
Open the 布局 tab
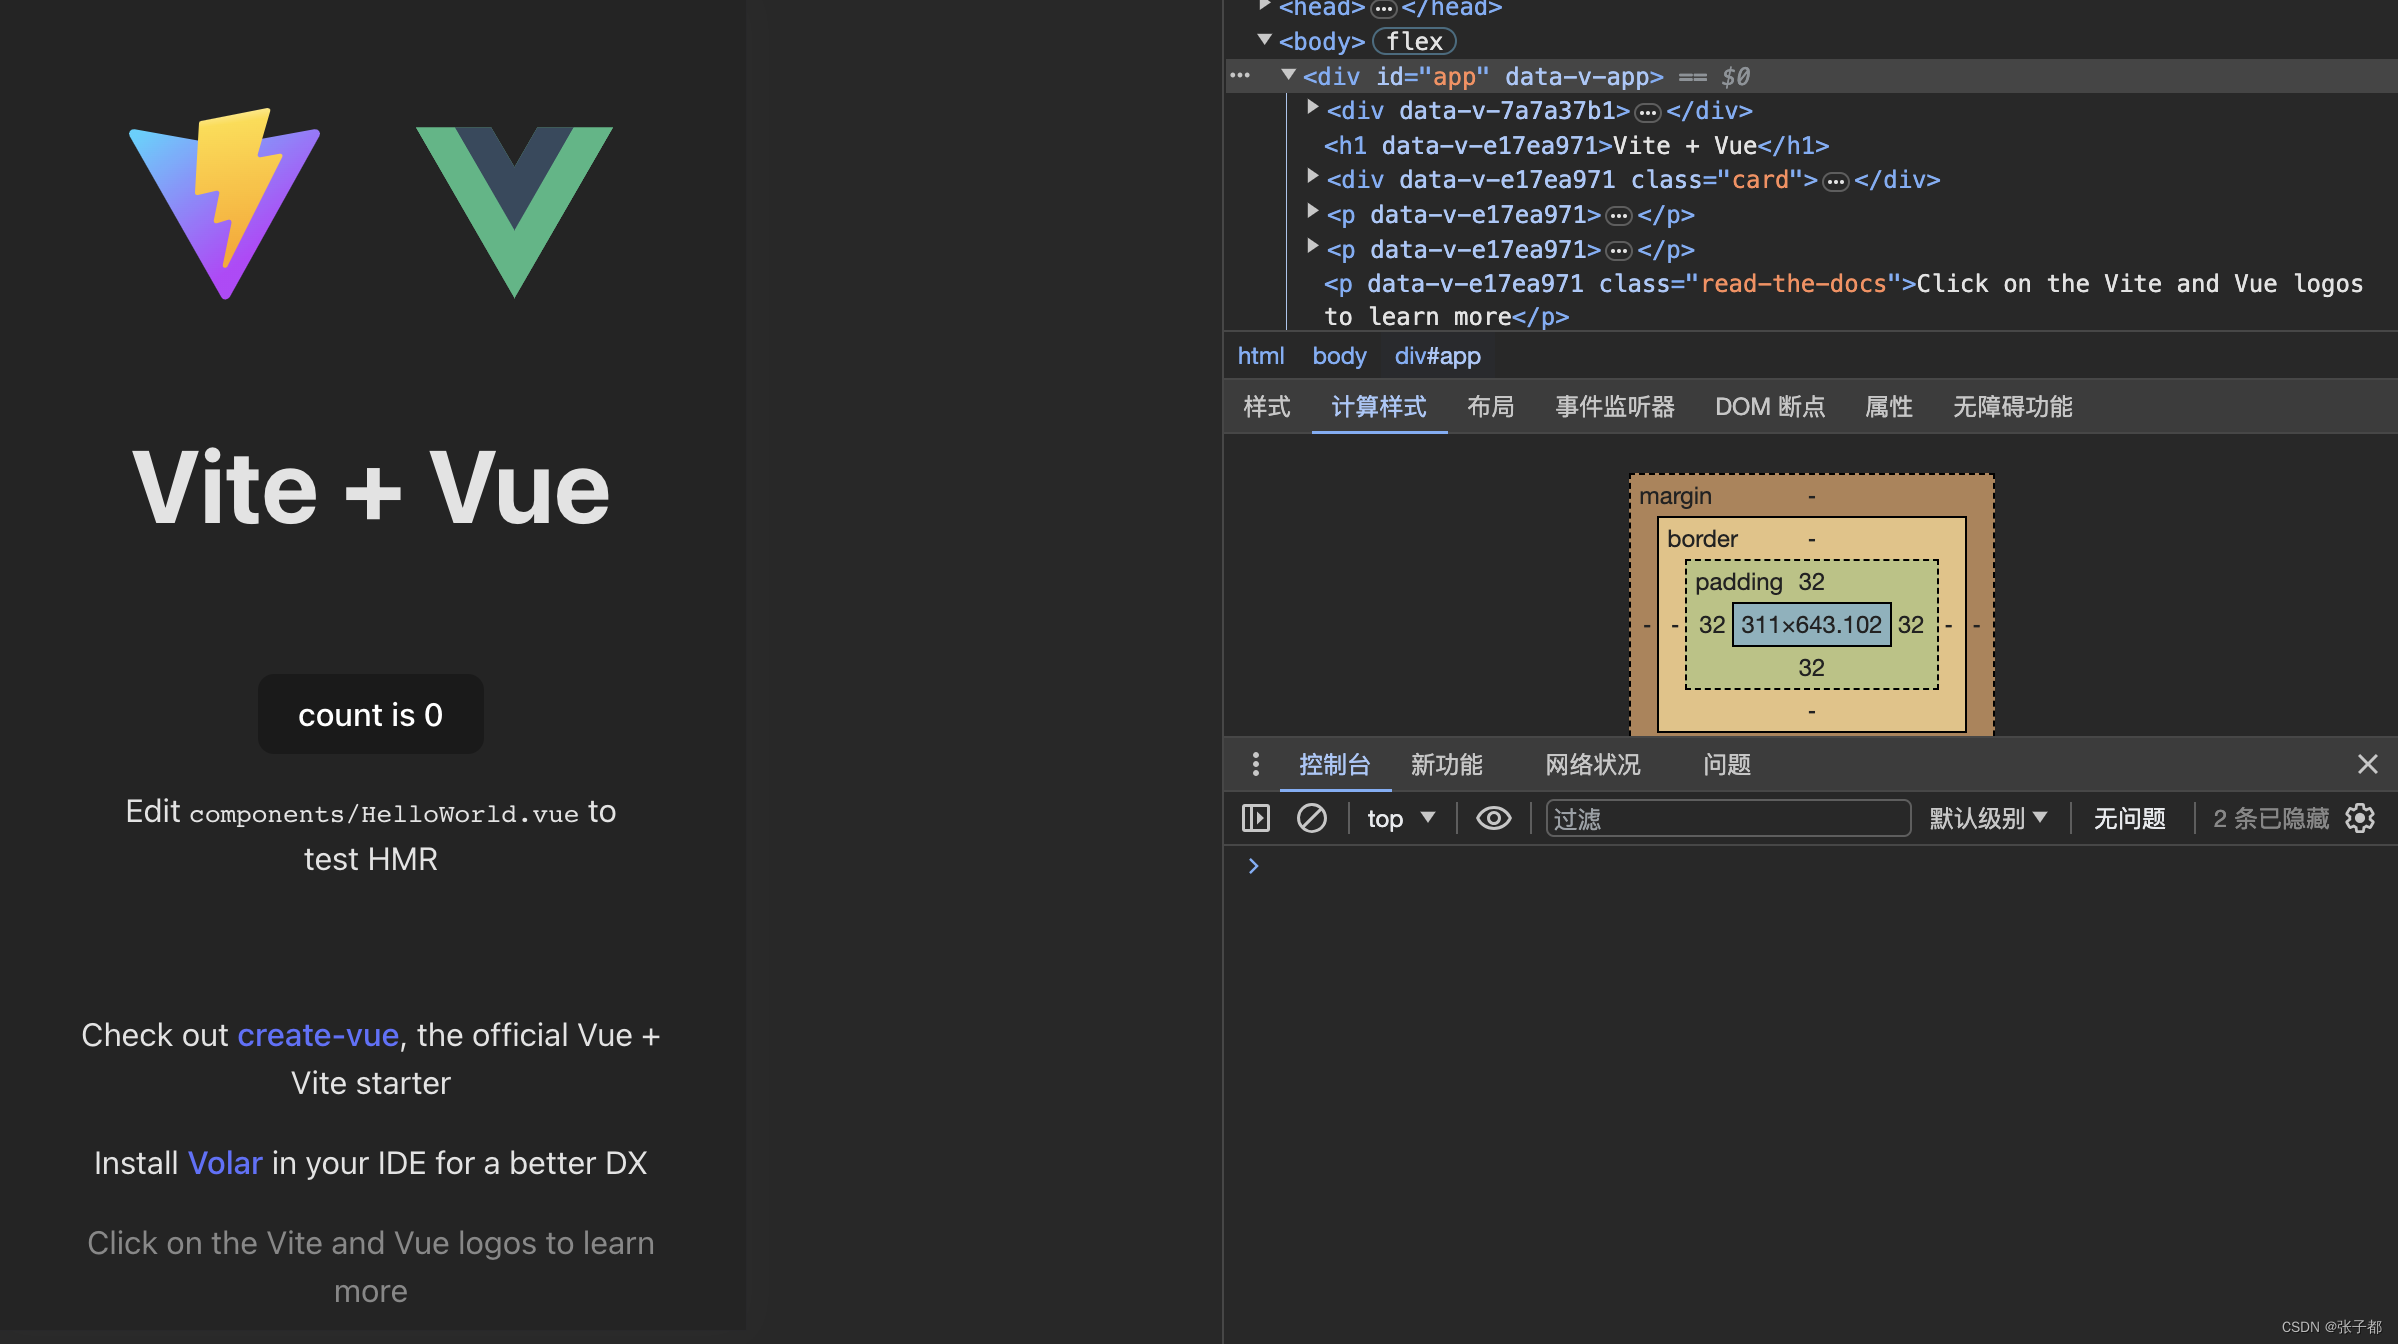point(1490,407)
